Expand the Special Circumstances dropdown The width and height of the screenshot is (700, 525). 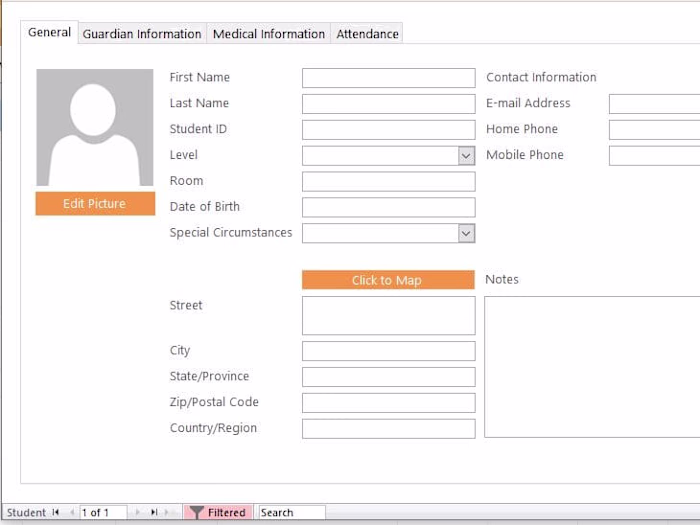click(x=466, y=233)
